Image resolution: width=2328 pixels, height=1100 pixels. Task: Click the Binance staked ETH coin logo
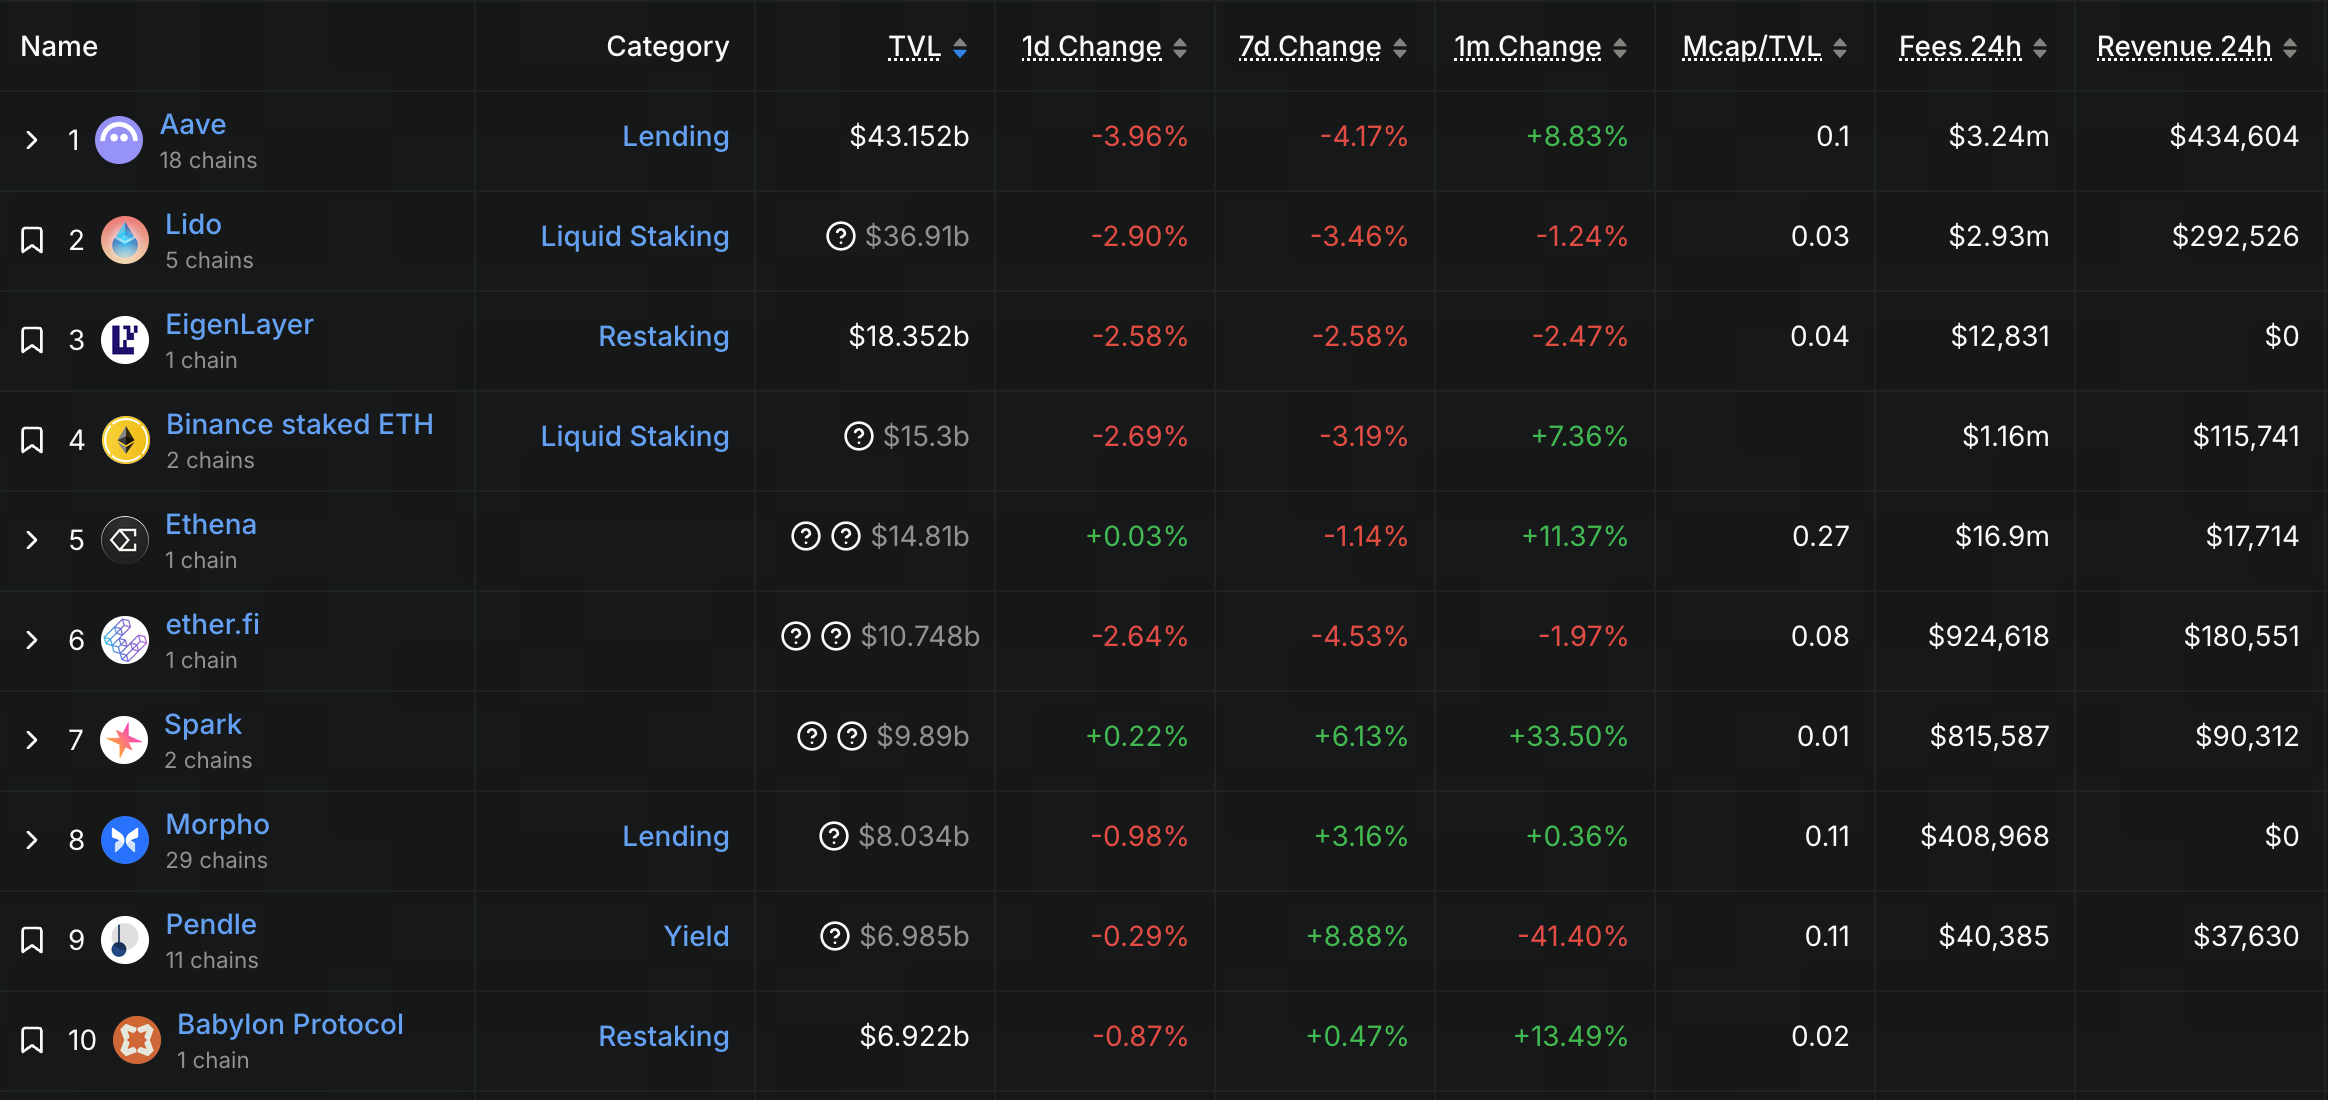coord(126,440)
